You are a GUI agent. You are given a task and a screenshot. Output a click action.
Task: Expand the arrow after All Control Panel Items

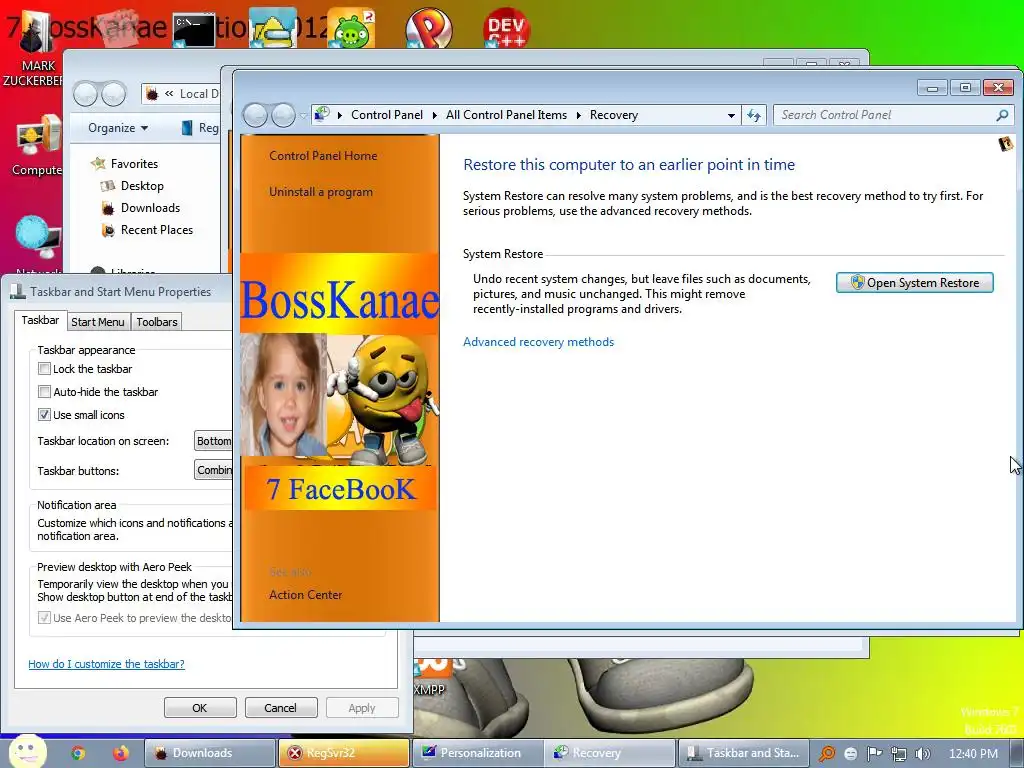(x=579, y=116)
